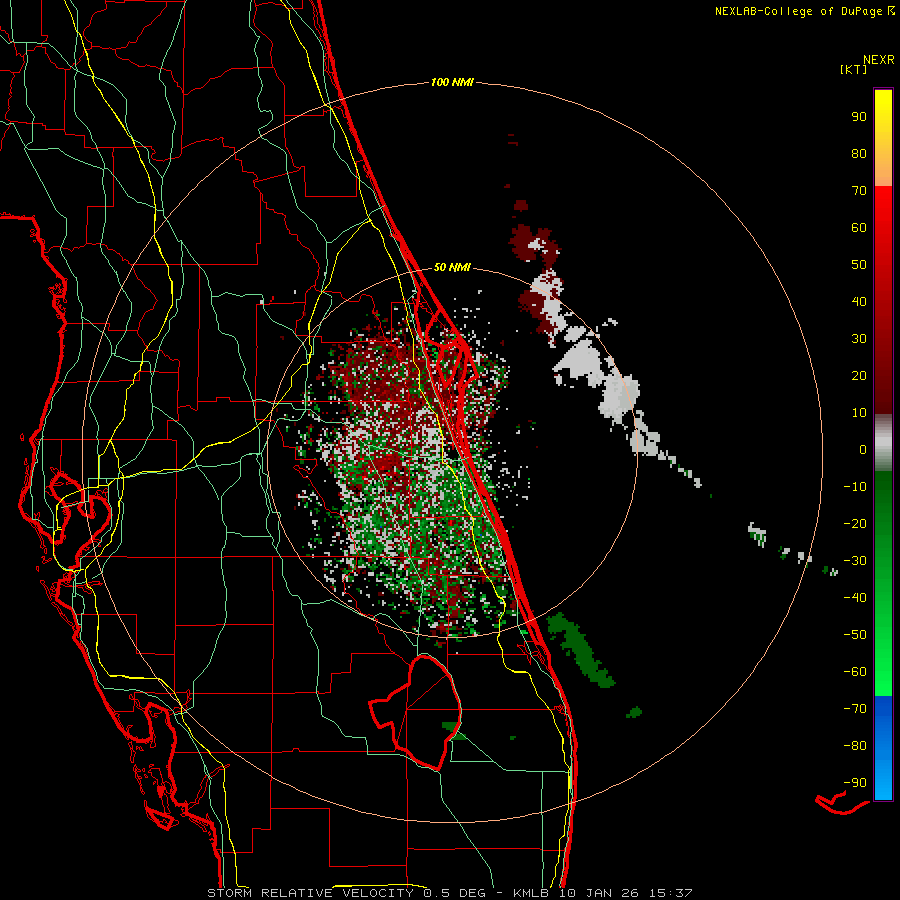Click the positive 70 scale value

coord(859,191)
